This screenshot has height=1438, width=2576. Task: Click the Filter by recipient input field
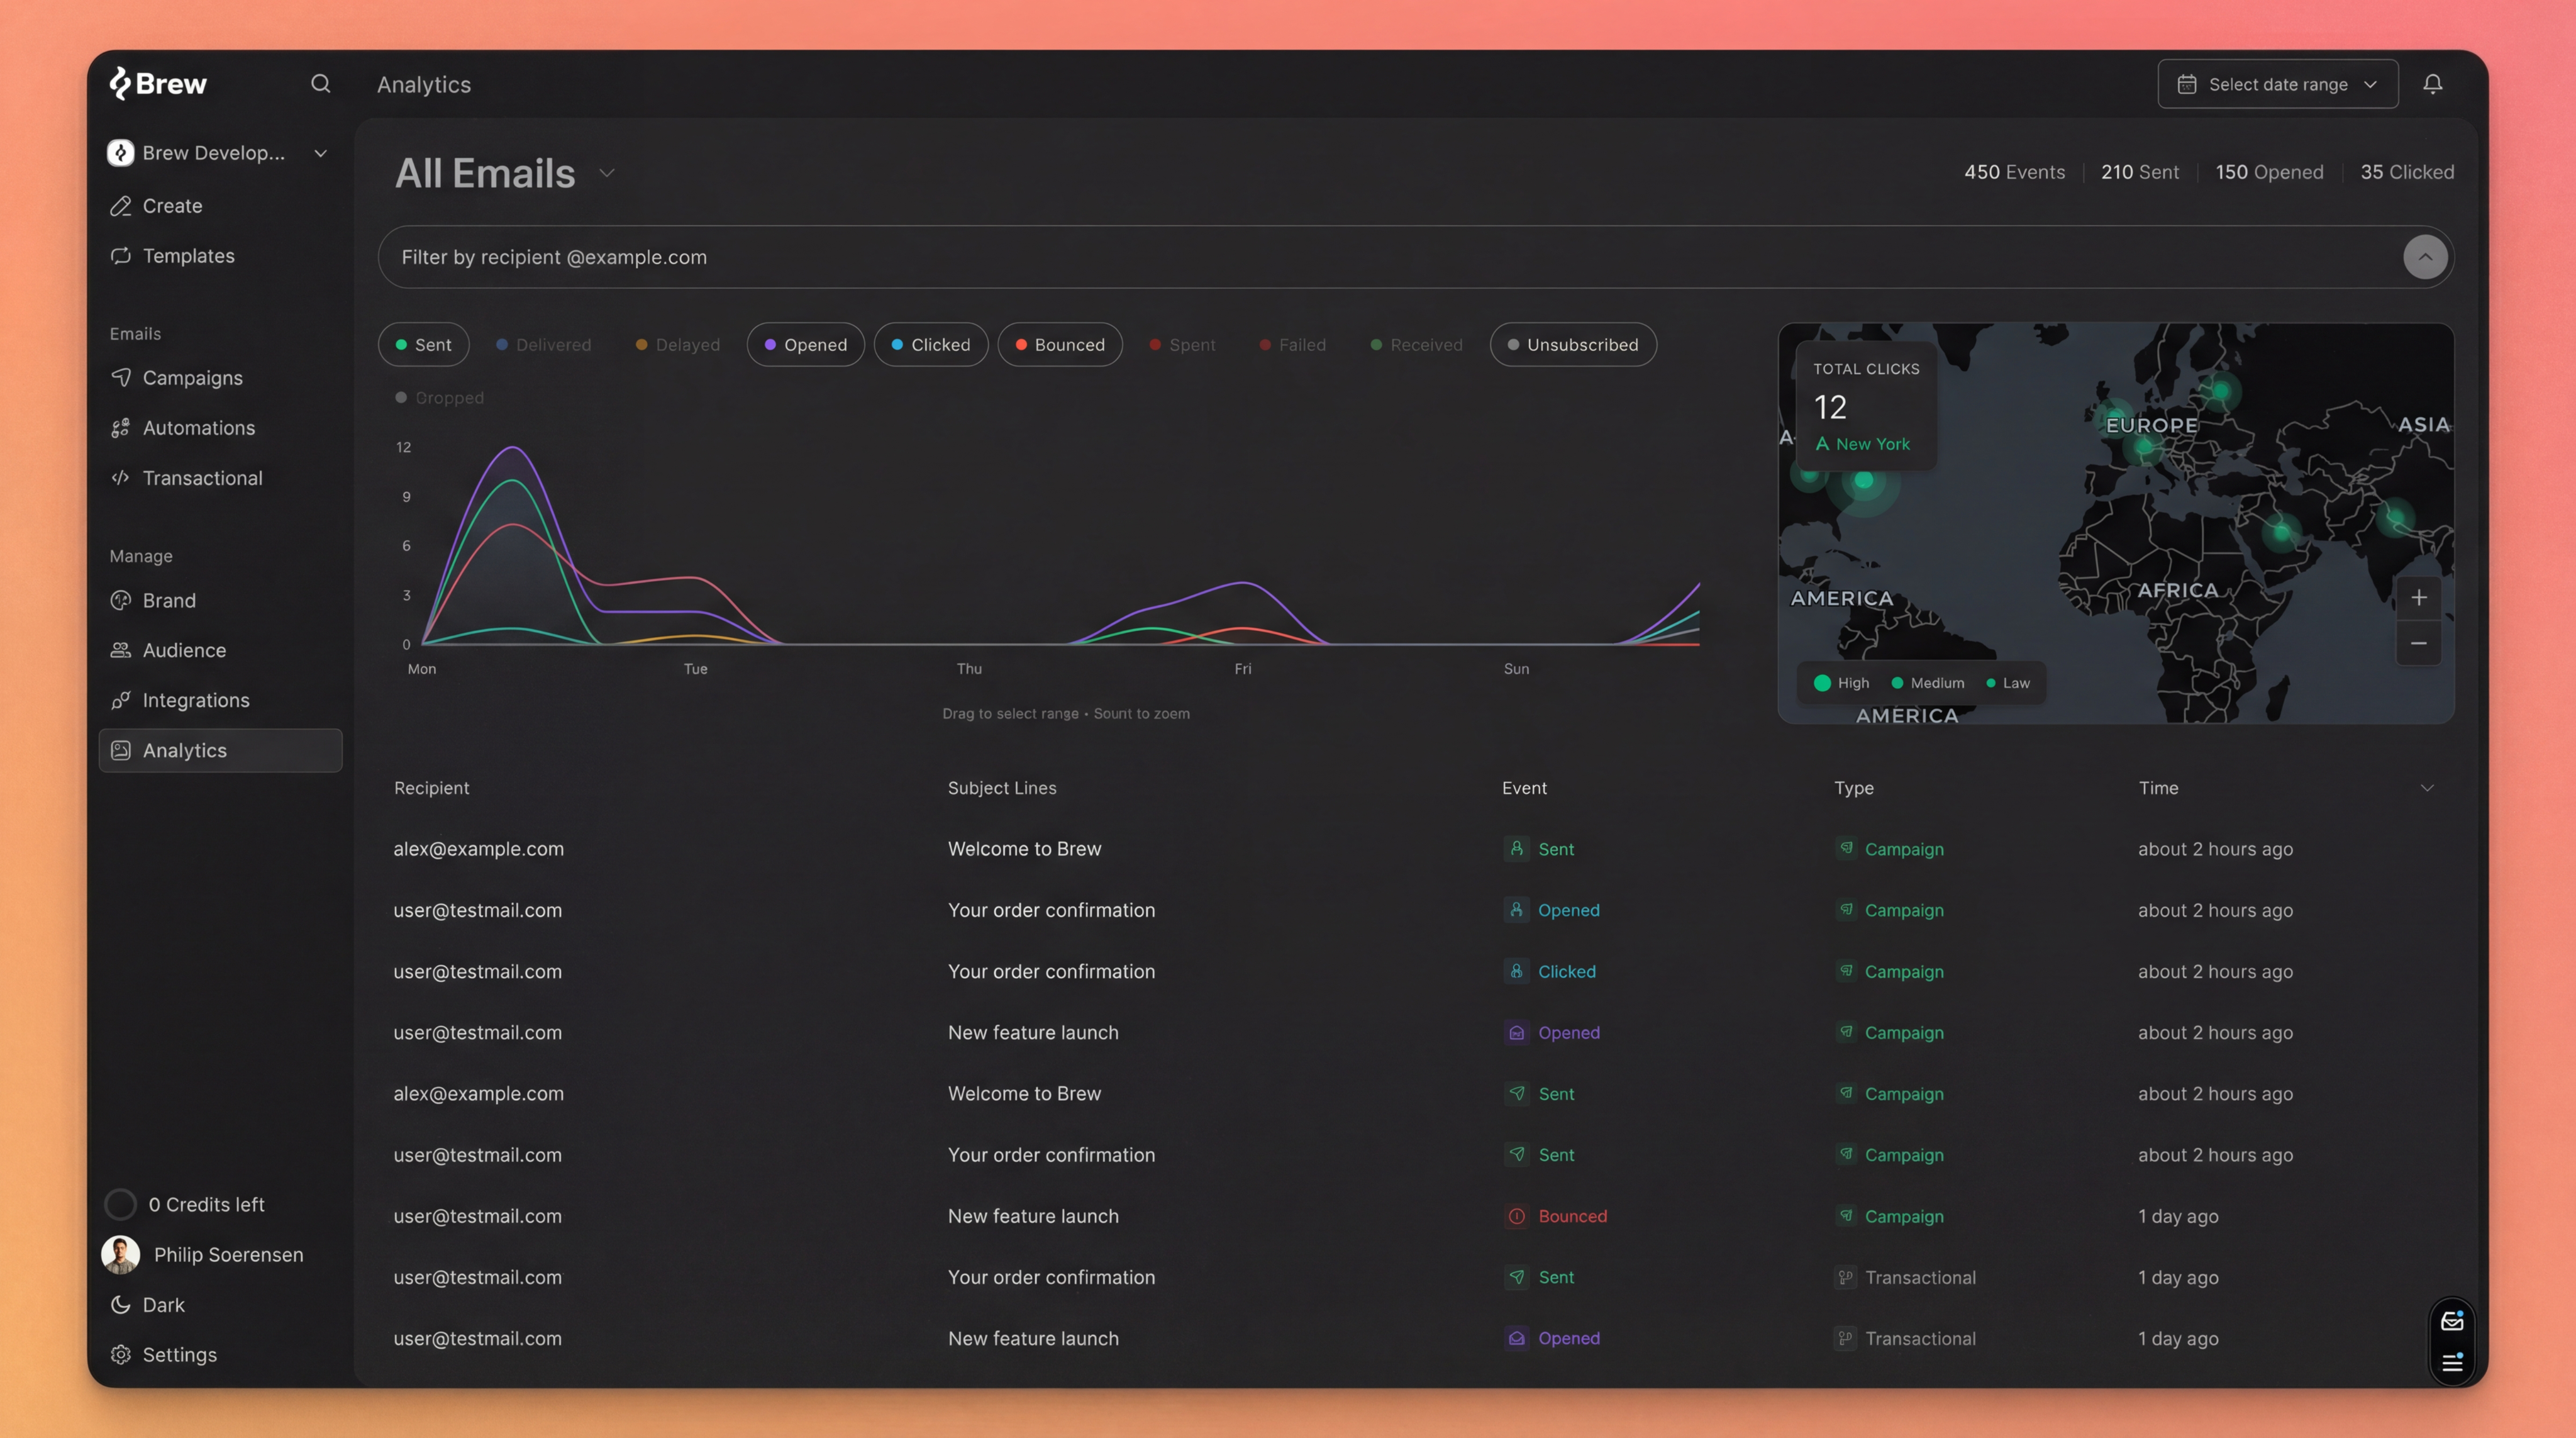pos(900,257)
